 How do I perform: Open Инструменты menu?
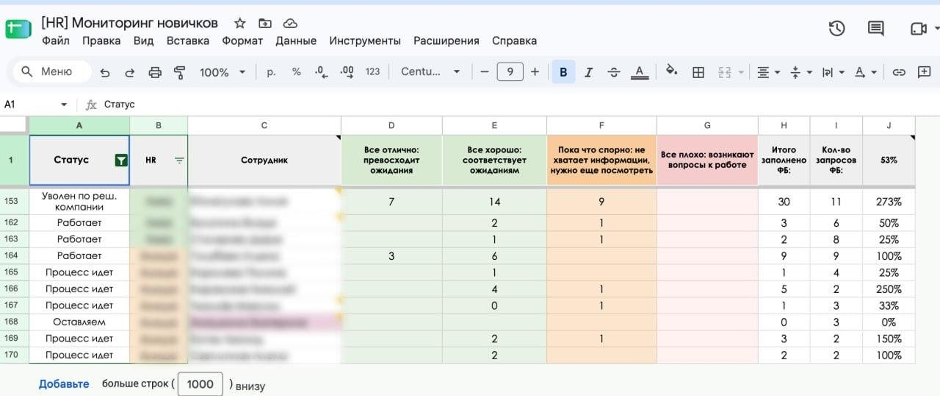[x=365, y=41]
